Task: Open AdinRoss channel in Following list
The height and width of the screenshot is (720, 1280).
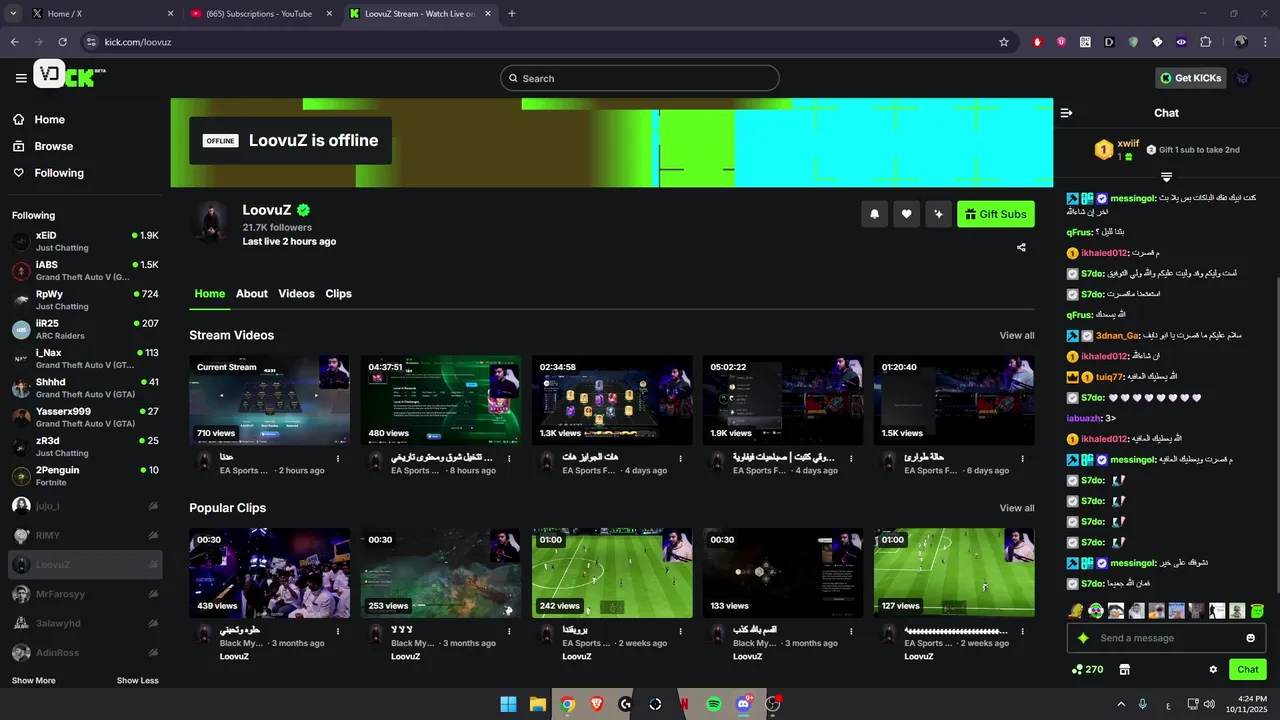Action: click(x=85, y=652)
